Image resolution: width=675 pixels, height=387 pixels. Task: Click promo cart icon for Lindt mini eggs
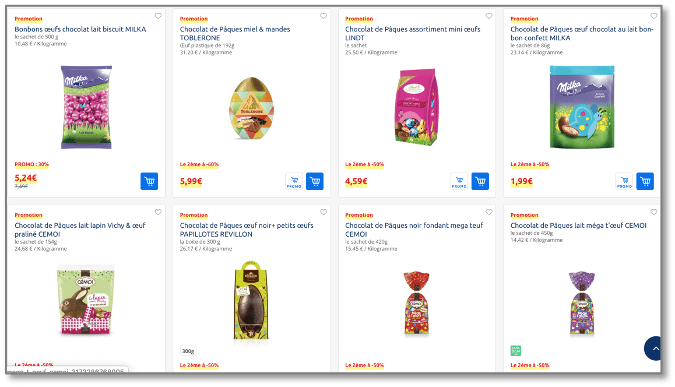[459, 181]
